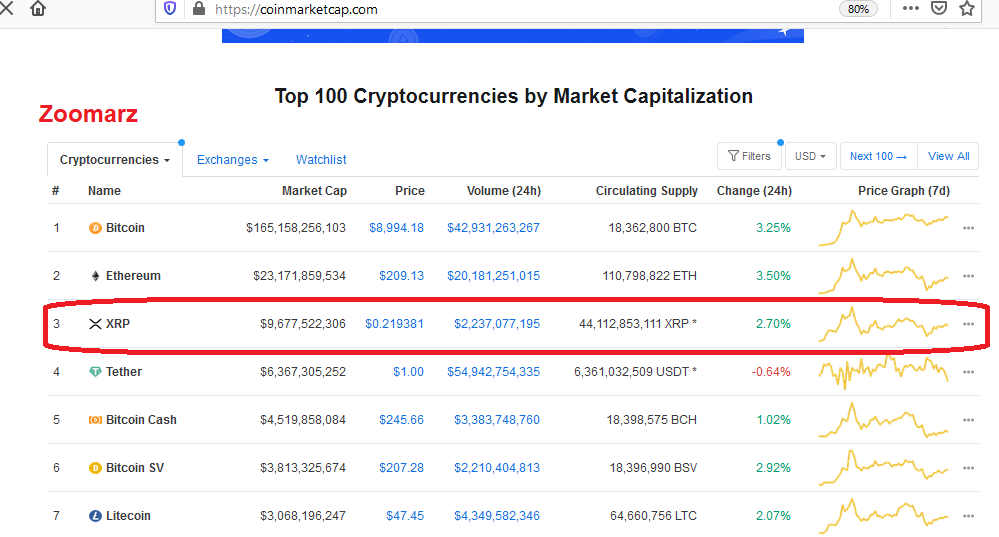Open the XRP name link
The width and height of the screenshot is (999, 537).
[x=118, y=324]
